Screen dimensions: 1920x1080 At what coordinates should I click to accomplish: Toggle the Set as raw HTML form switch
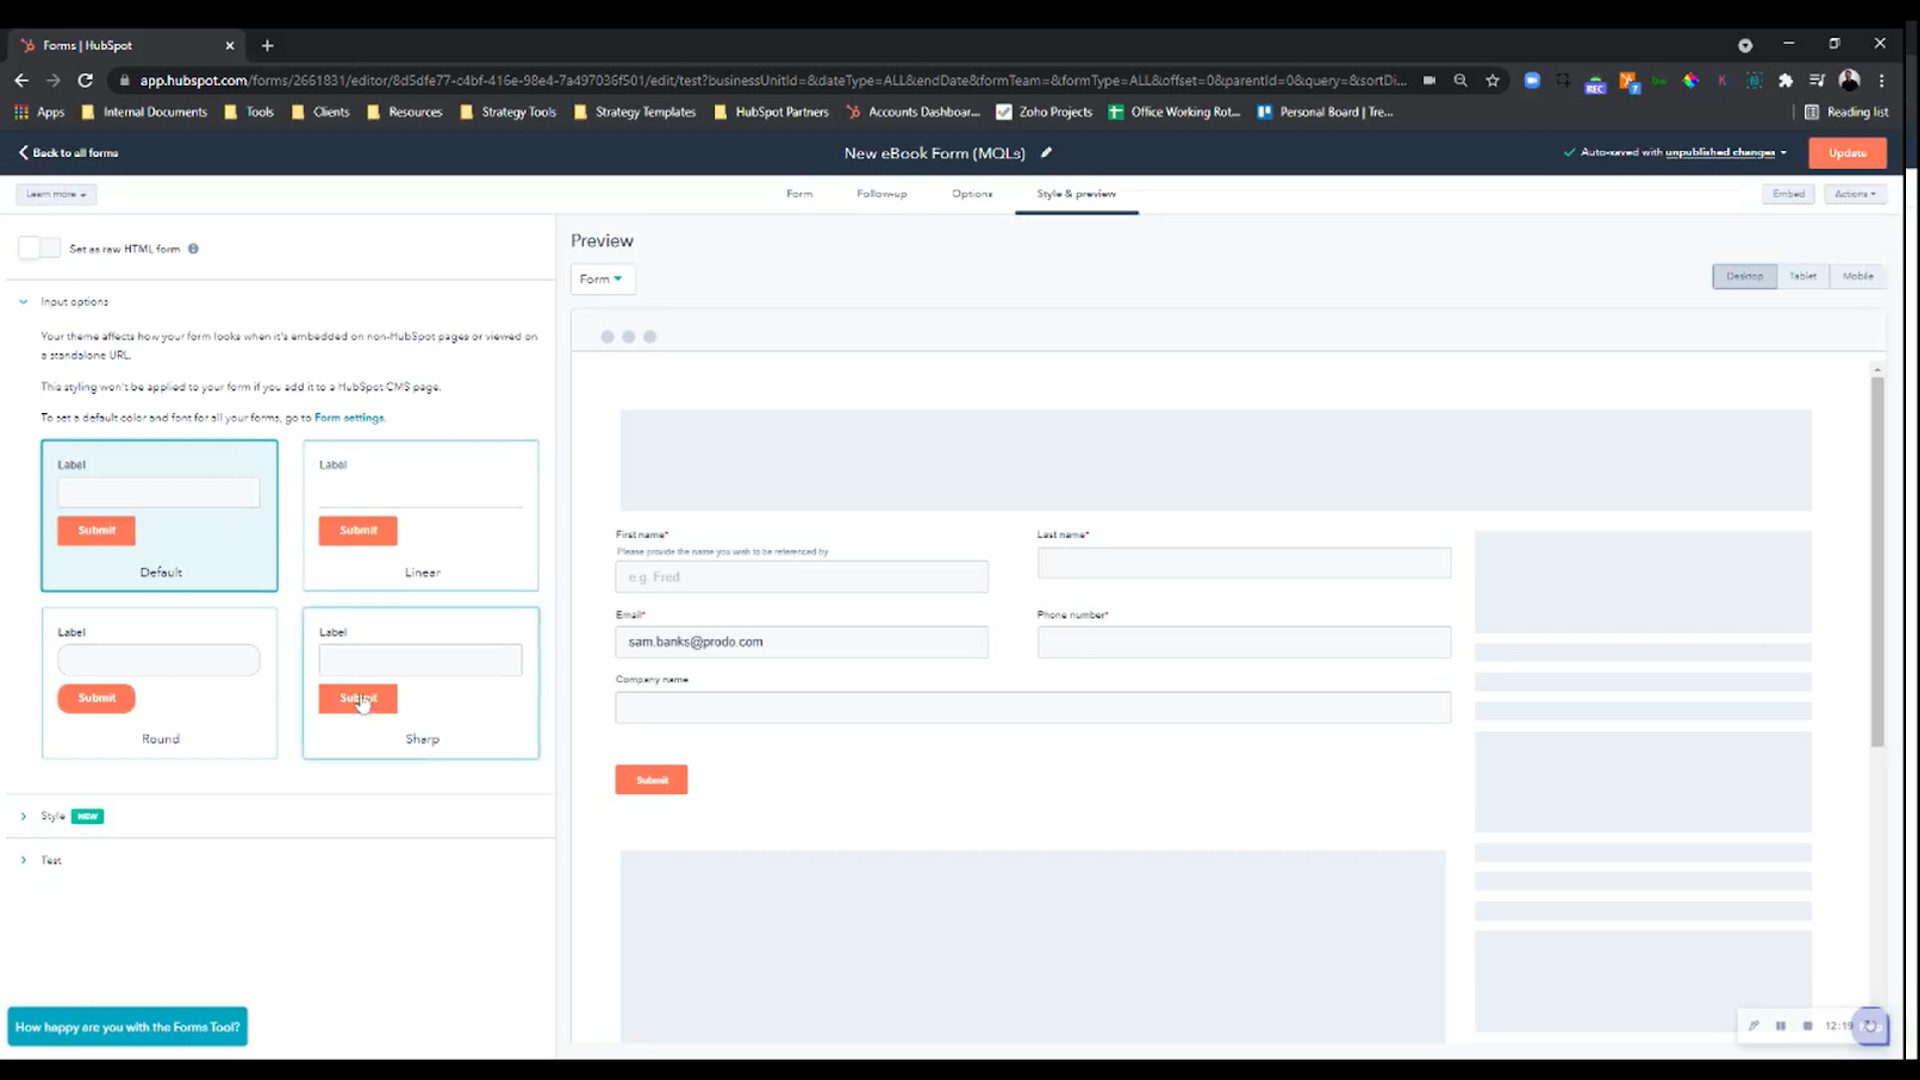pyautogui.click(x=40, y=248)
